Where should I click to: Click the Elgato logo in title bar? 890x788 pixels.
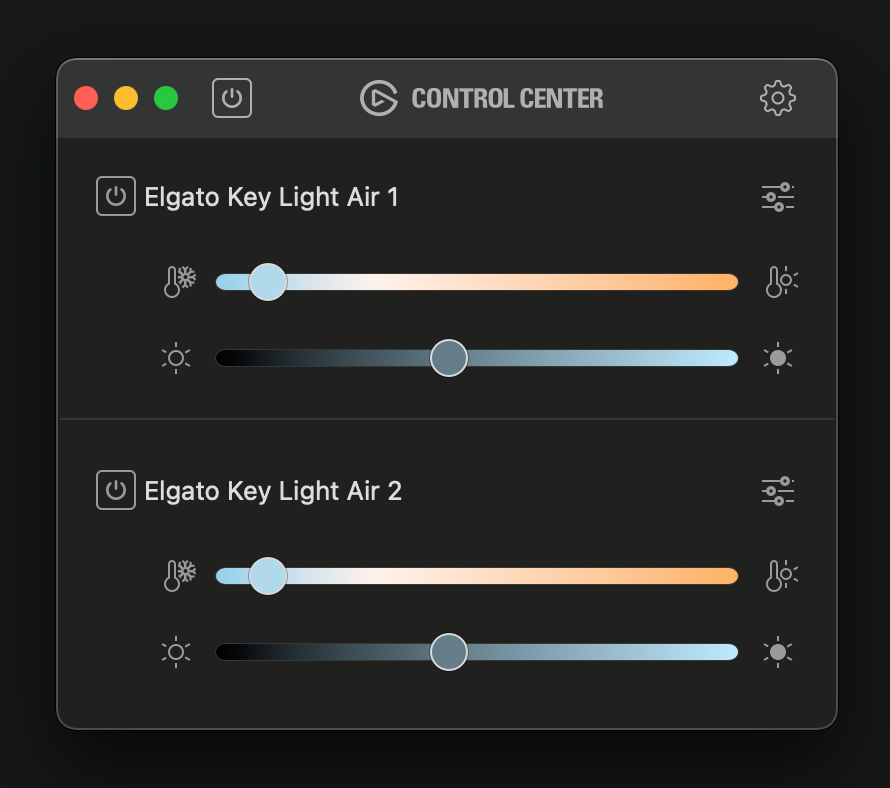pyautogui.click(x=379, y=98)
